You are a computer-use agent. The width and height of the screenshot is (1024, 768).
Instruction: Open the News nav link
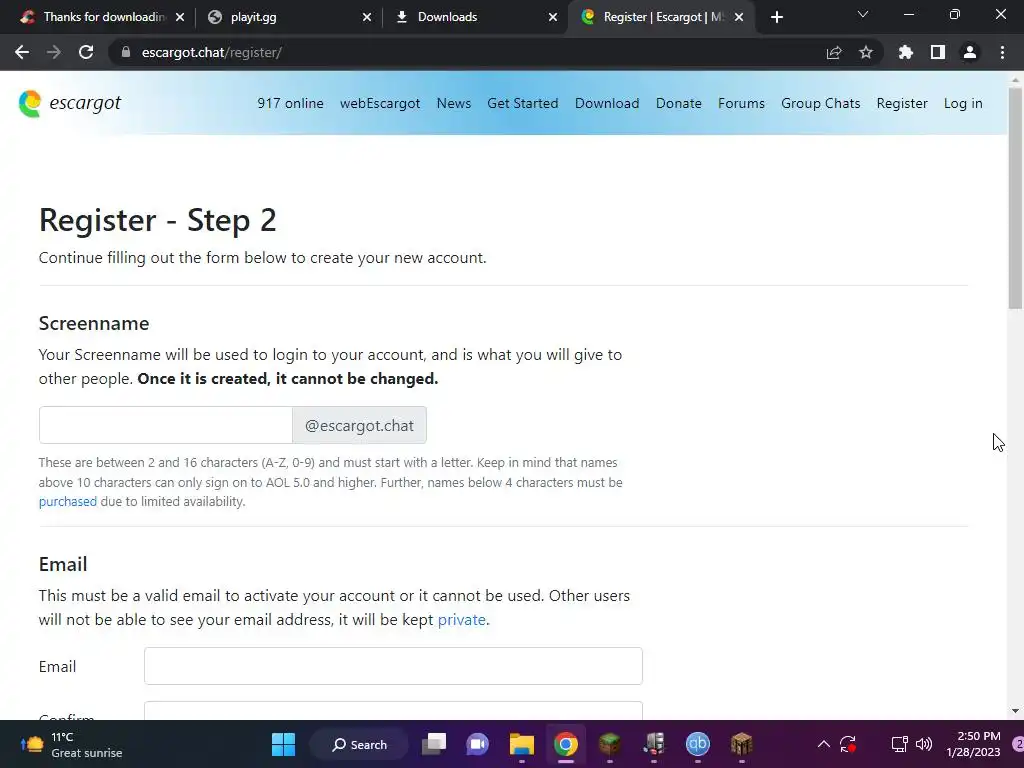(454, 103)
